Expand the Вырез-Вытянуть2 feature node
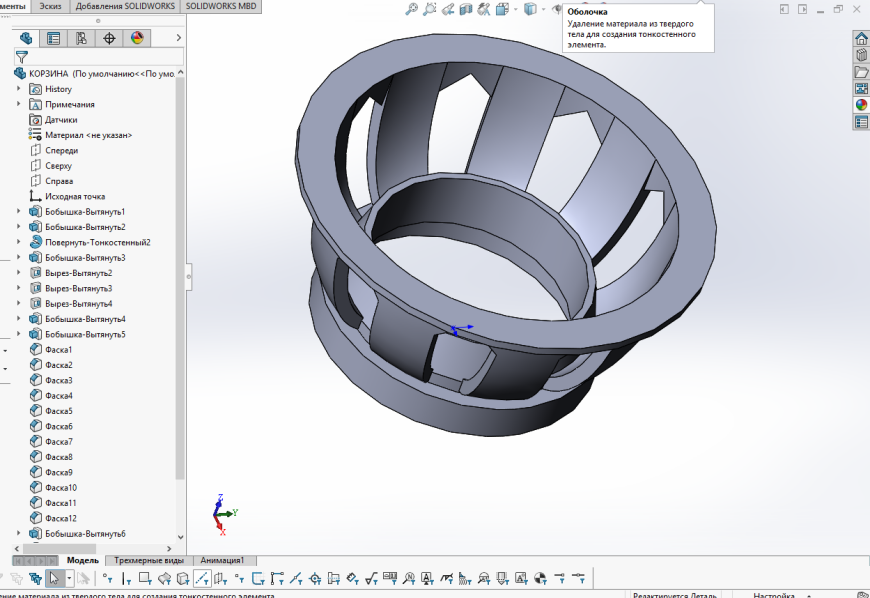The image size is (870, 598). click(19, 273)
